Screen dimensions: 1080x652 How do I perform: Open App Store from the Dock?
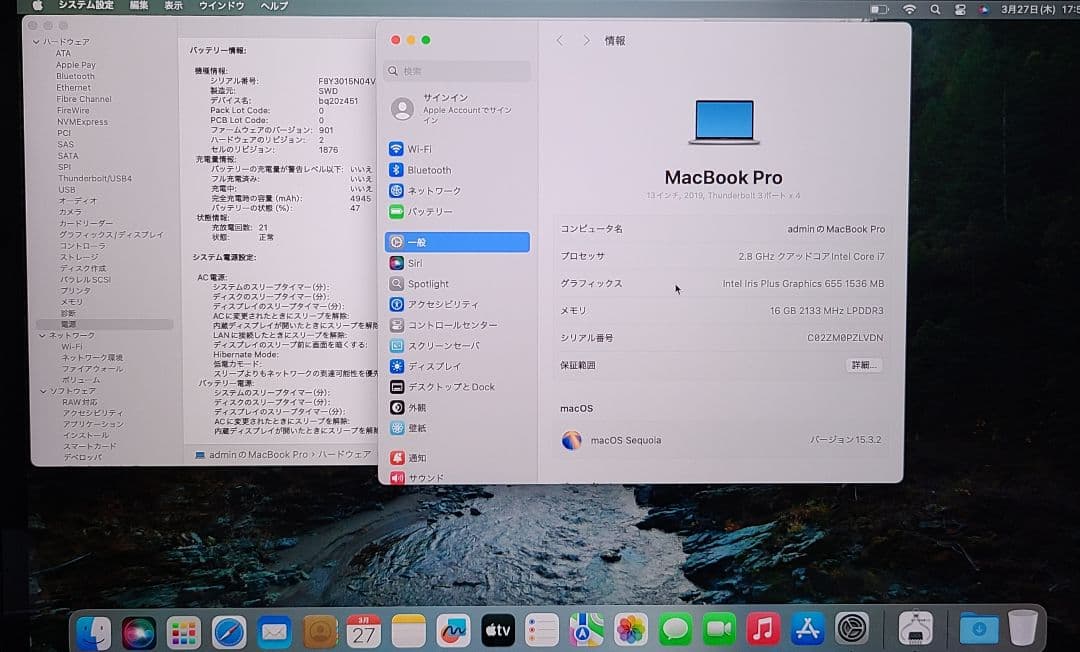(807, 631)
